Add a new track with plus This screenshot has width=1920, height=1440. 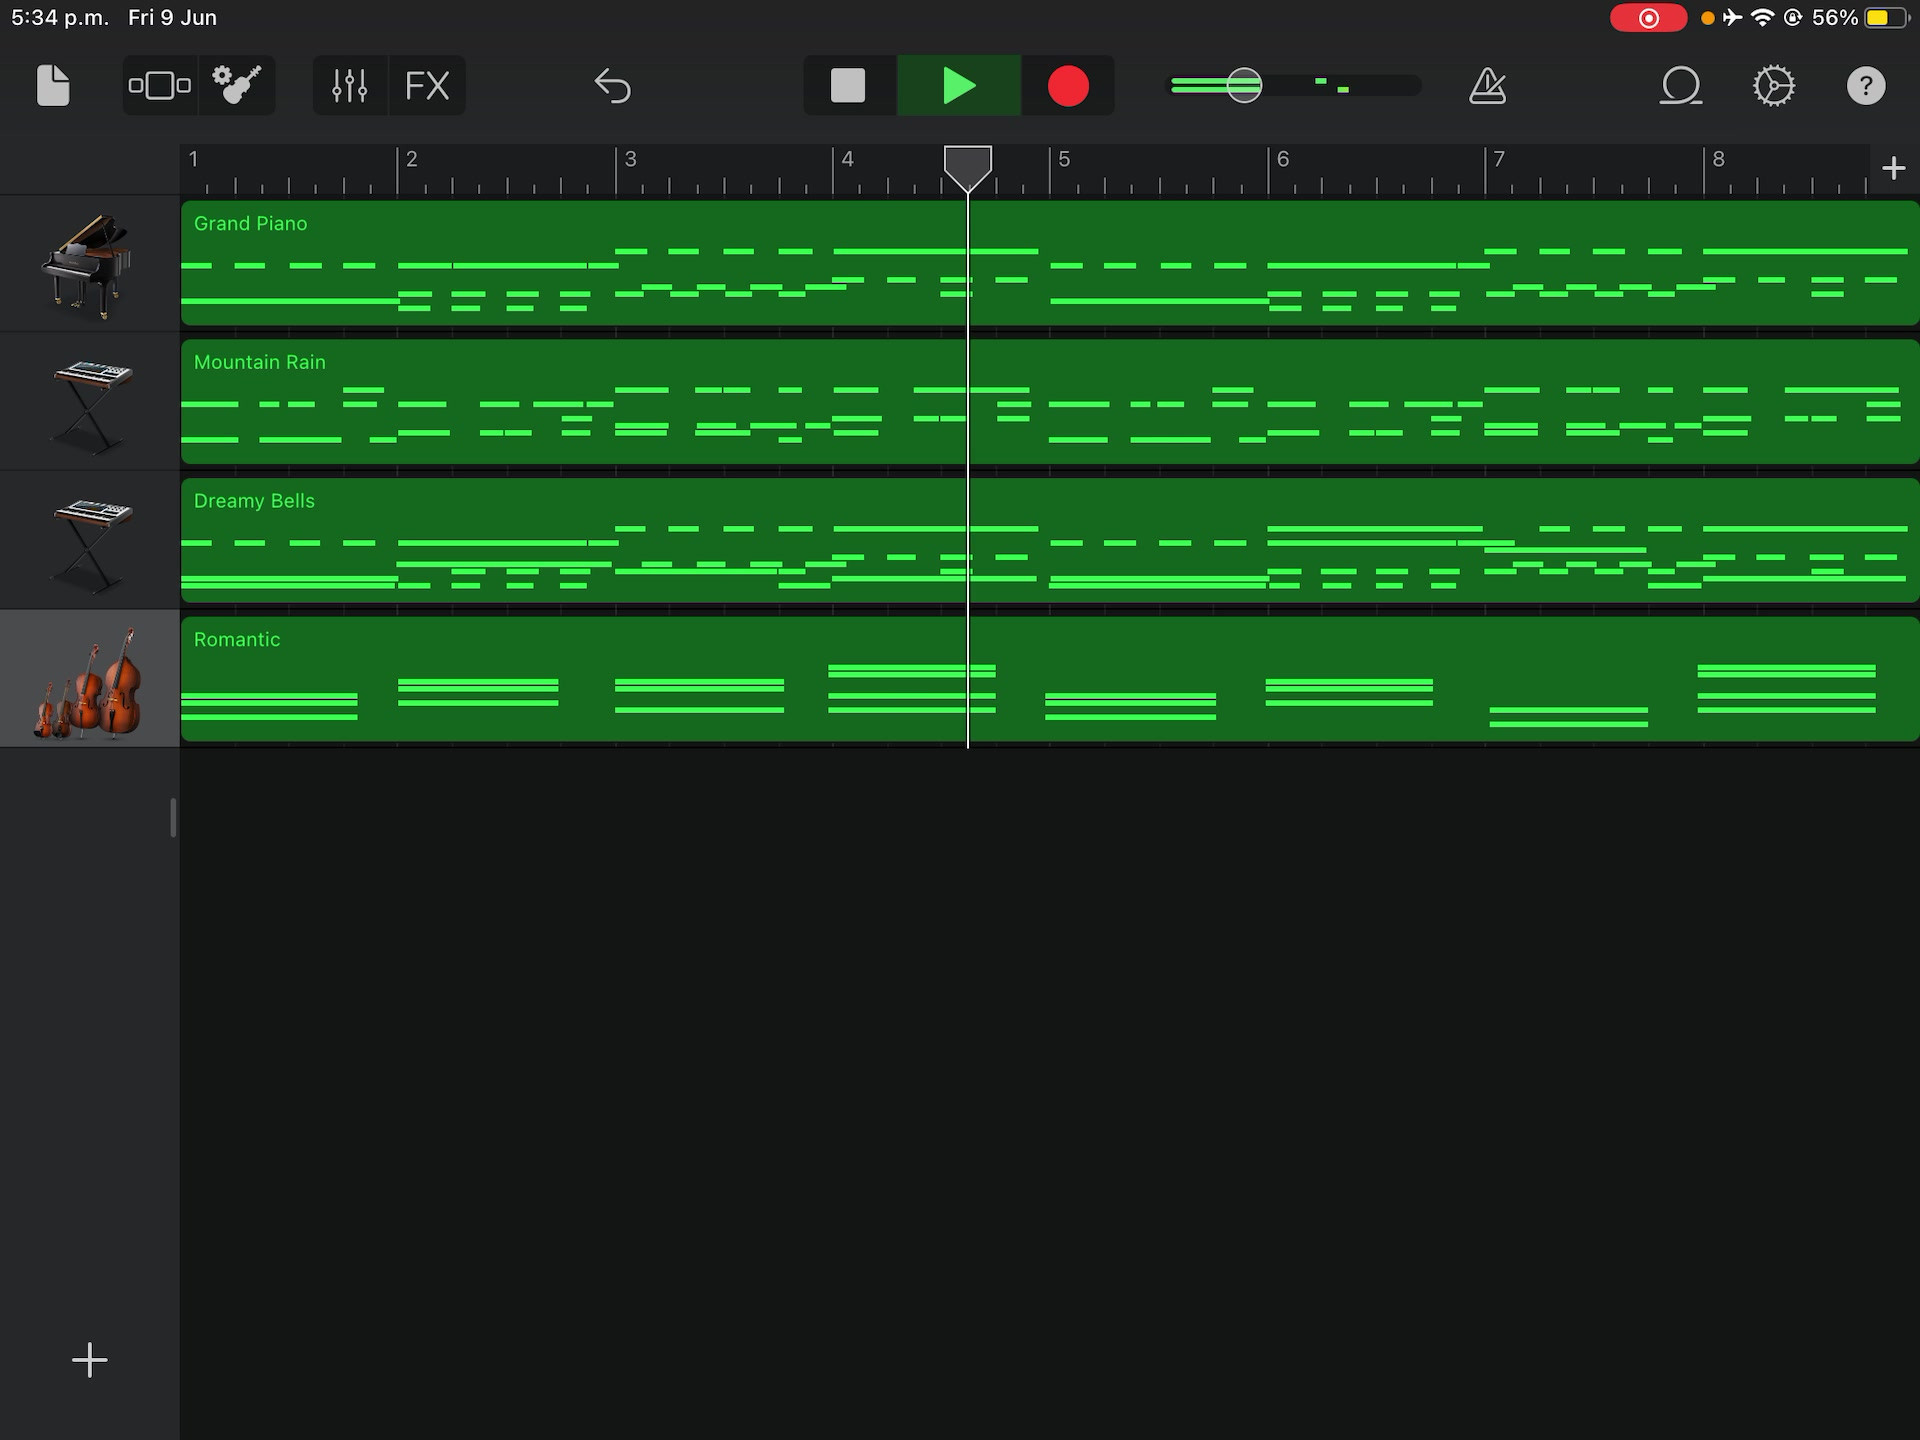(90, 1360)
